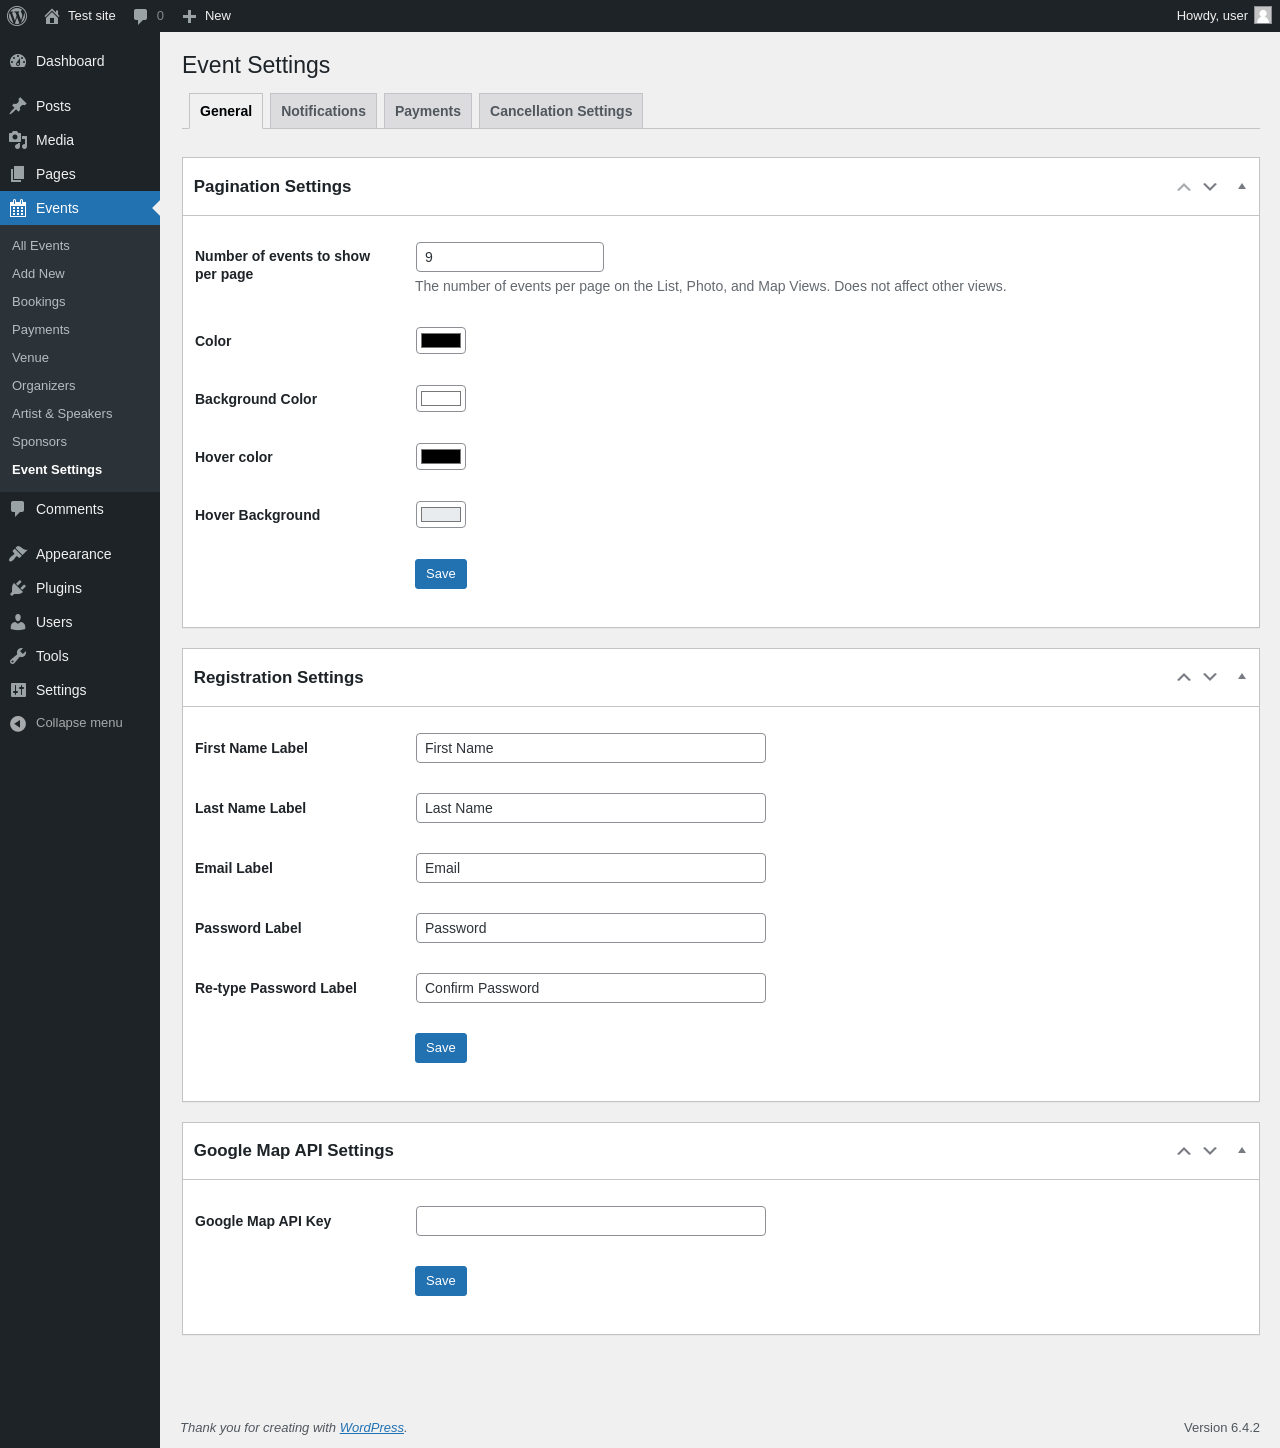Switch to the General tab
1280x1448 pixels.
click(x=226, y=111)
